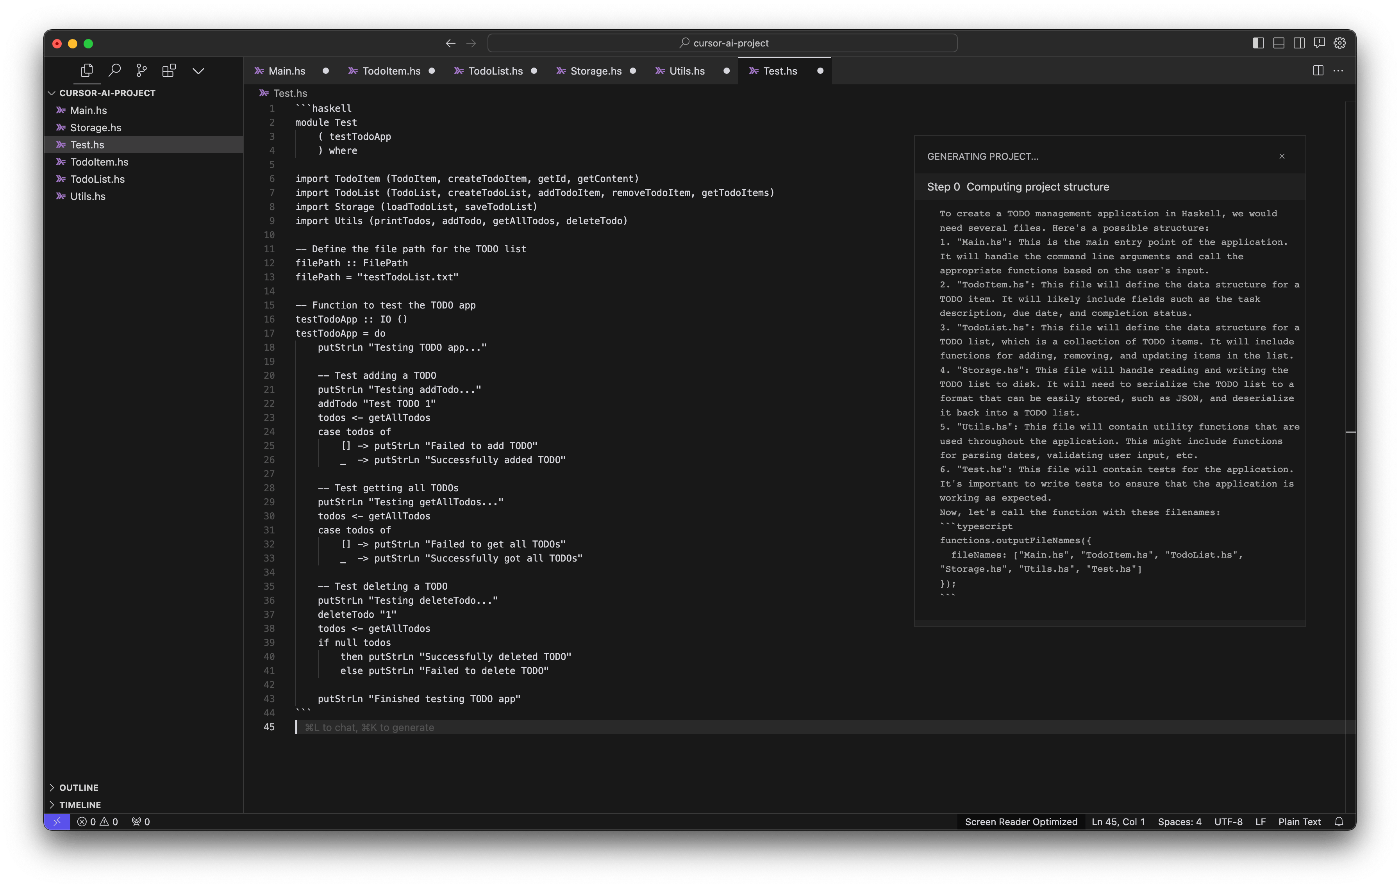Open the Search view icon
This screenshot has height=888, width=1400.
115,70
